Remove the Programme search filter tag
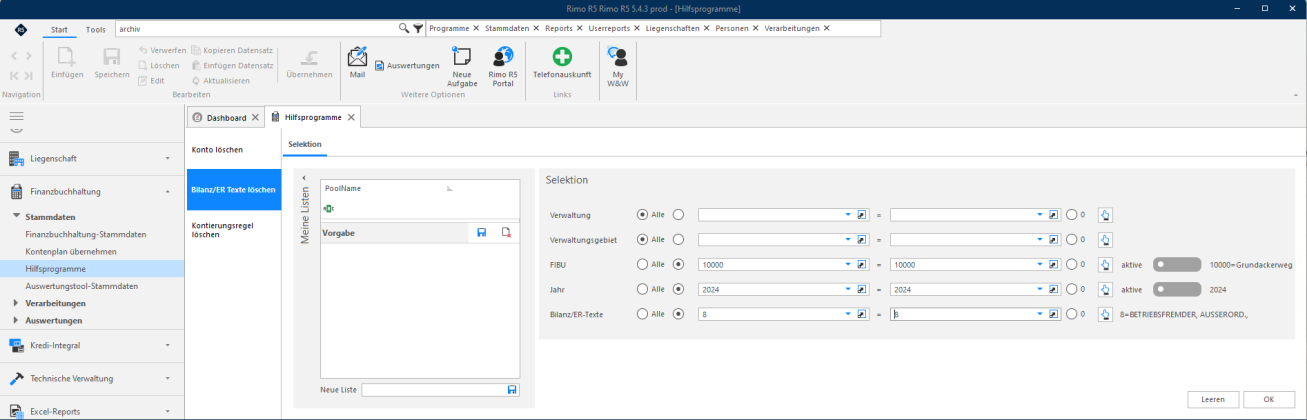 (475, 29)
